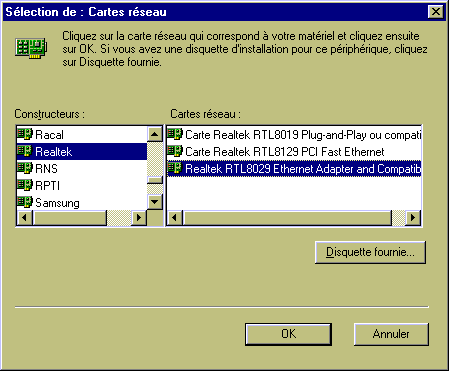
Task: Select Realtek RTL8029 Ethernet Adapter entry
Action: (x=294, y=169)
